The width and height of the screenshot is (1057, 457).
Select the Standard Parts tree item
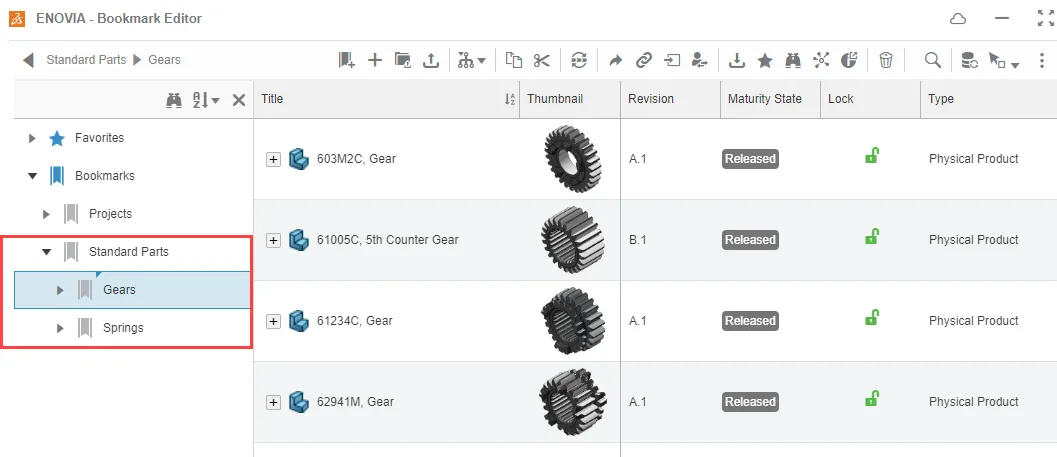click(x=129, y=251)
